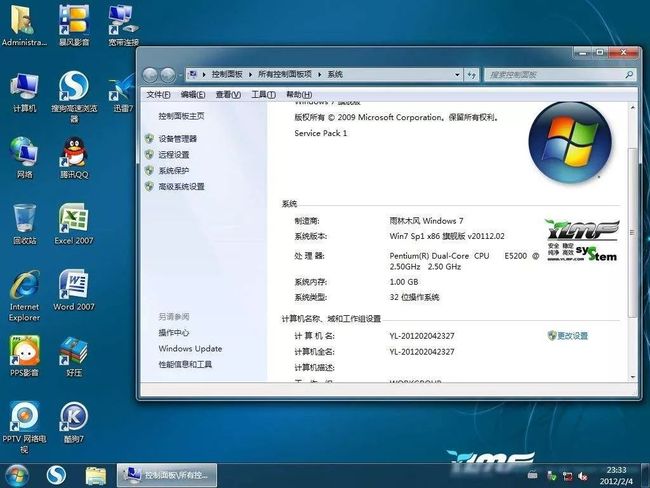Launch 腾讯QQ desktop shortcut
The width and height of the screenshot is (650, 488).
(74, 158)
